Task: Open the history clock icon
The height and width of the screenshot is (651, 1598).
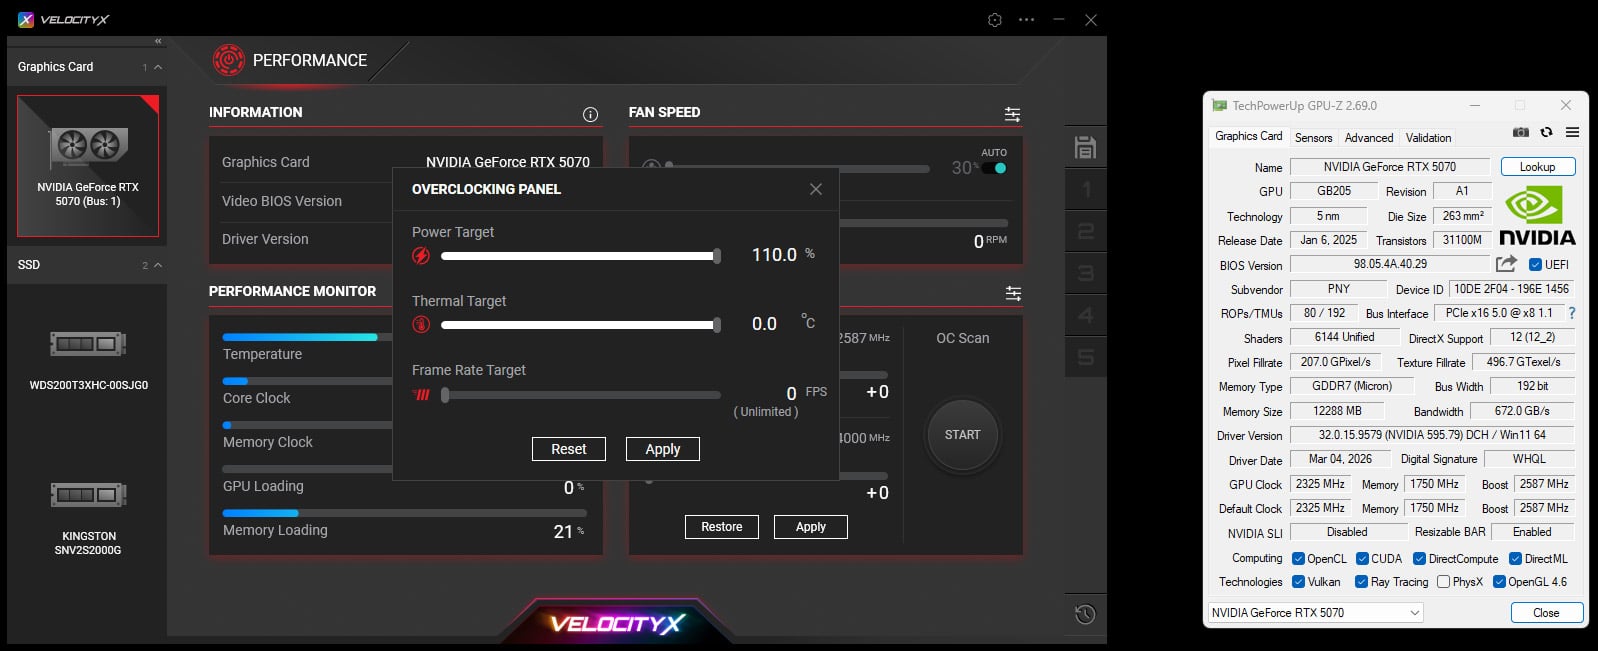Action: [1085, 615]
